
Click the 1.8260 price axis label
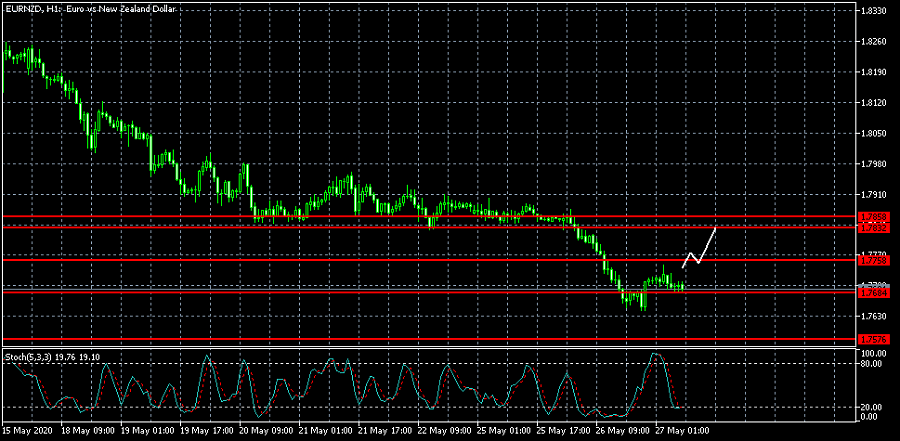[x=875, y=41]
